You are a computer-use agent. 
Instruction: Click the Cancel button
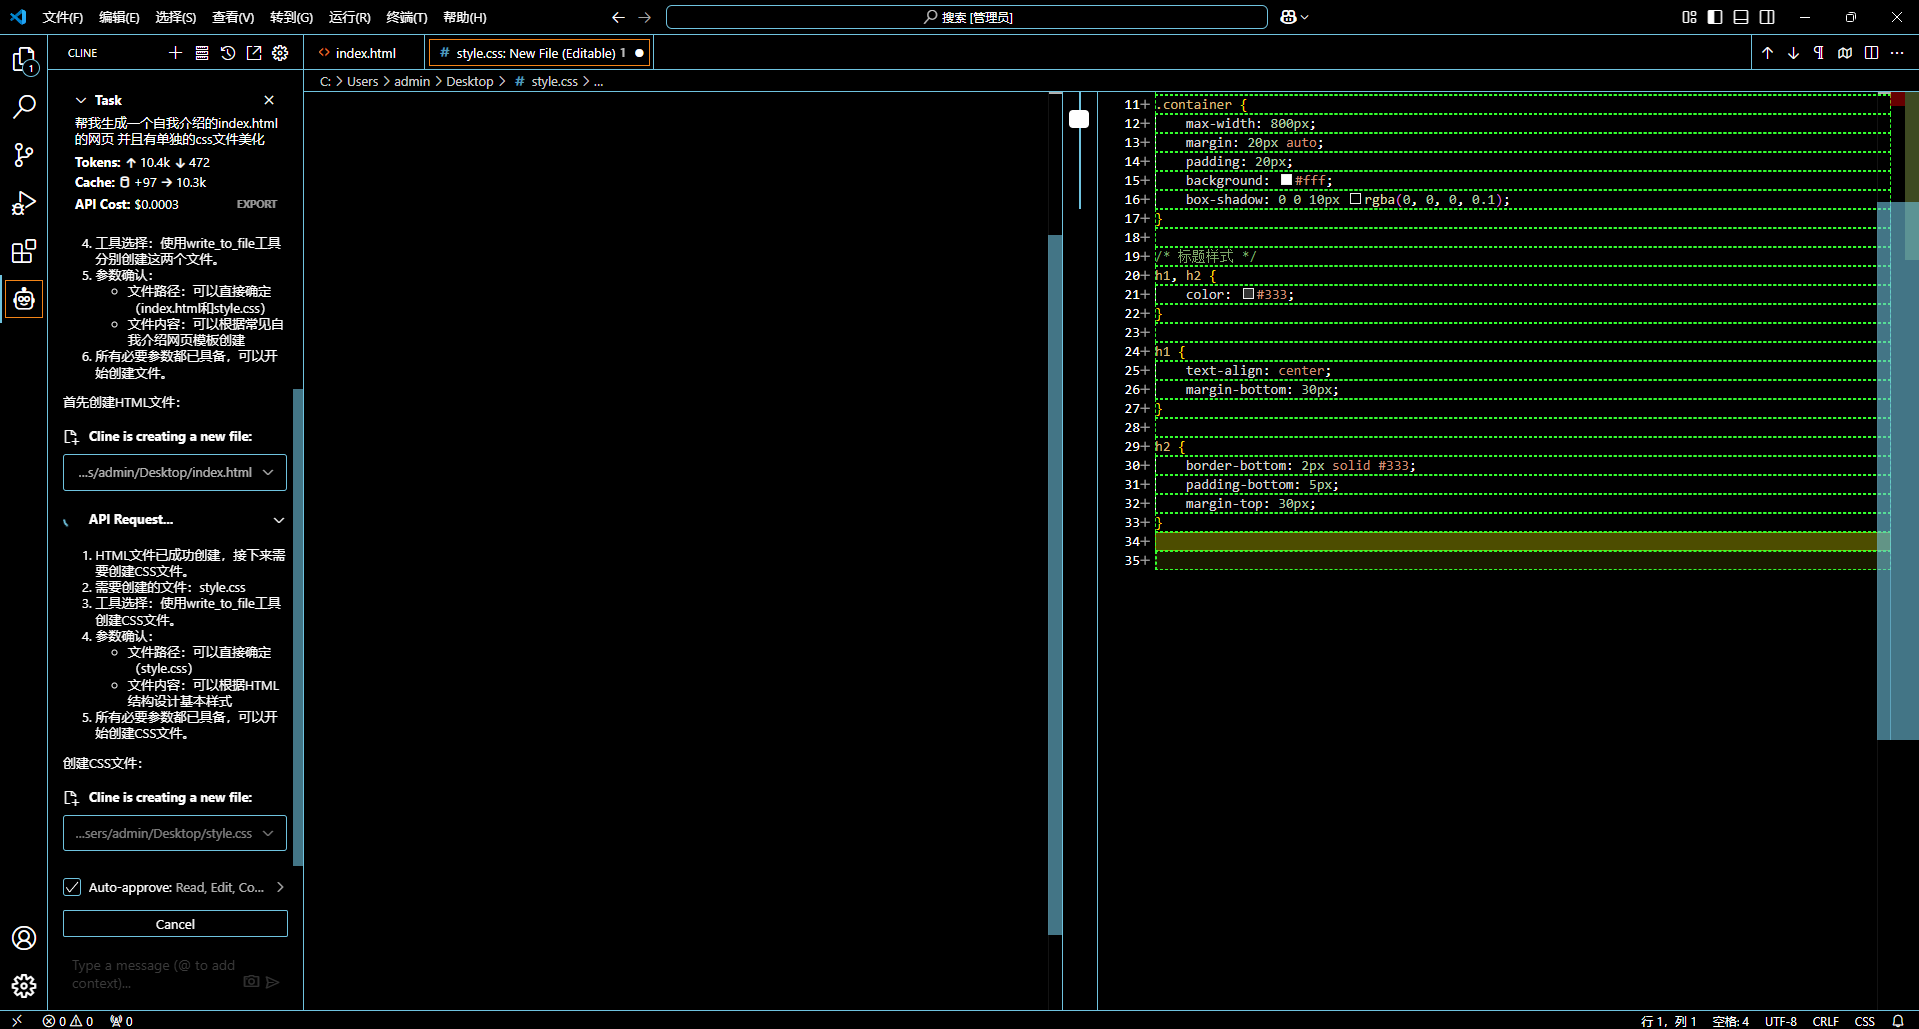point(175,924)
